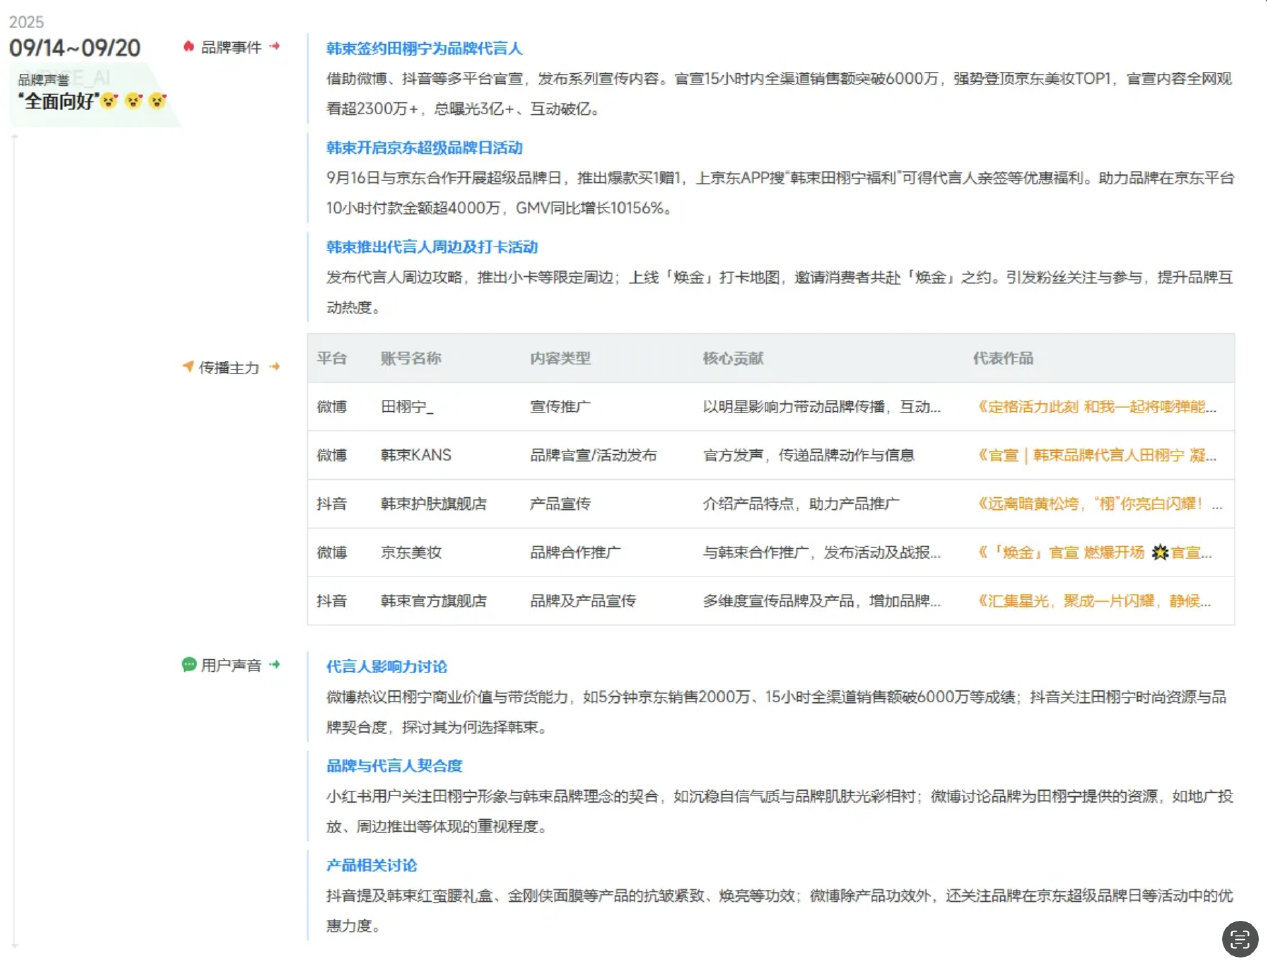Screen dimensions: 1267x960
Task: Click the green chat bubble icon beside 用户声音
Action: (189, 664)
